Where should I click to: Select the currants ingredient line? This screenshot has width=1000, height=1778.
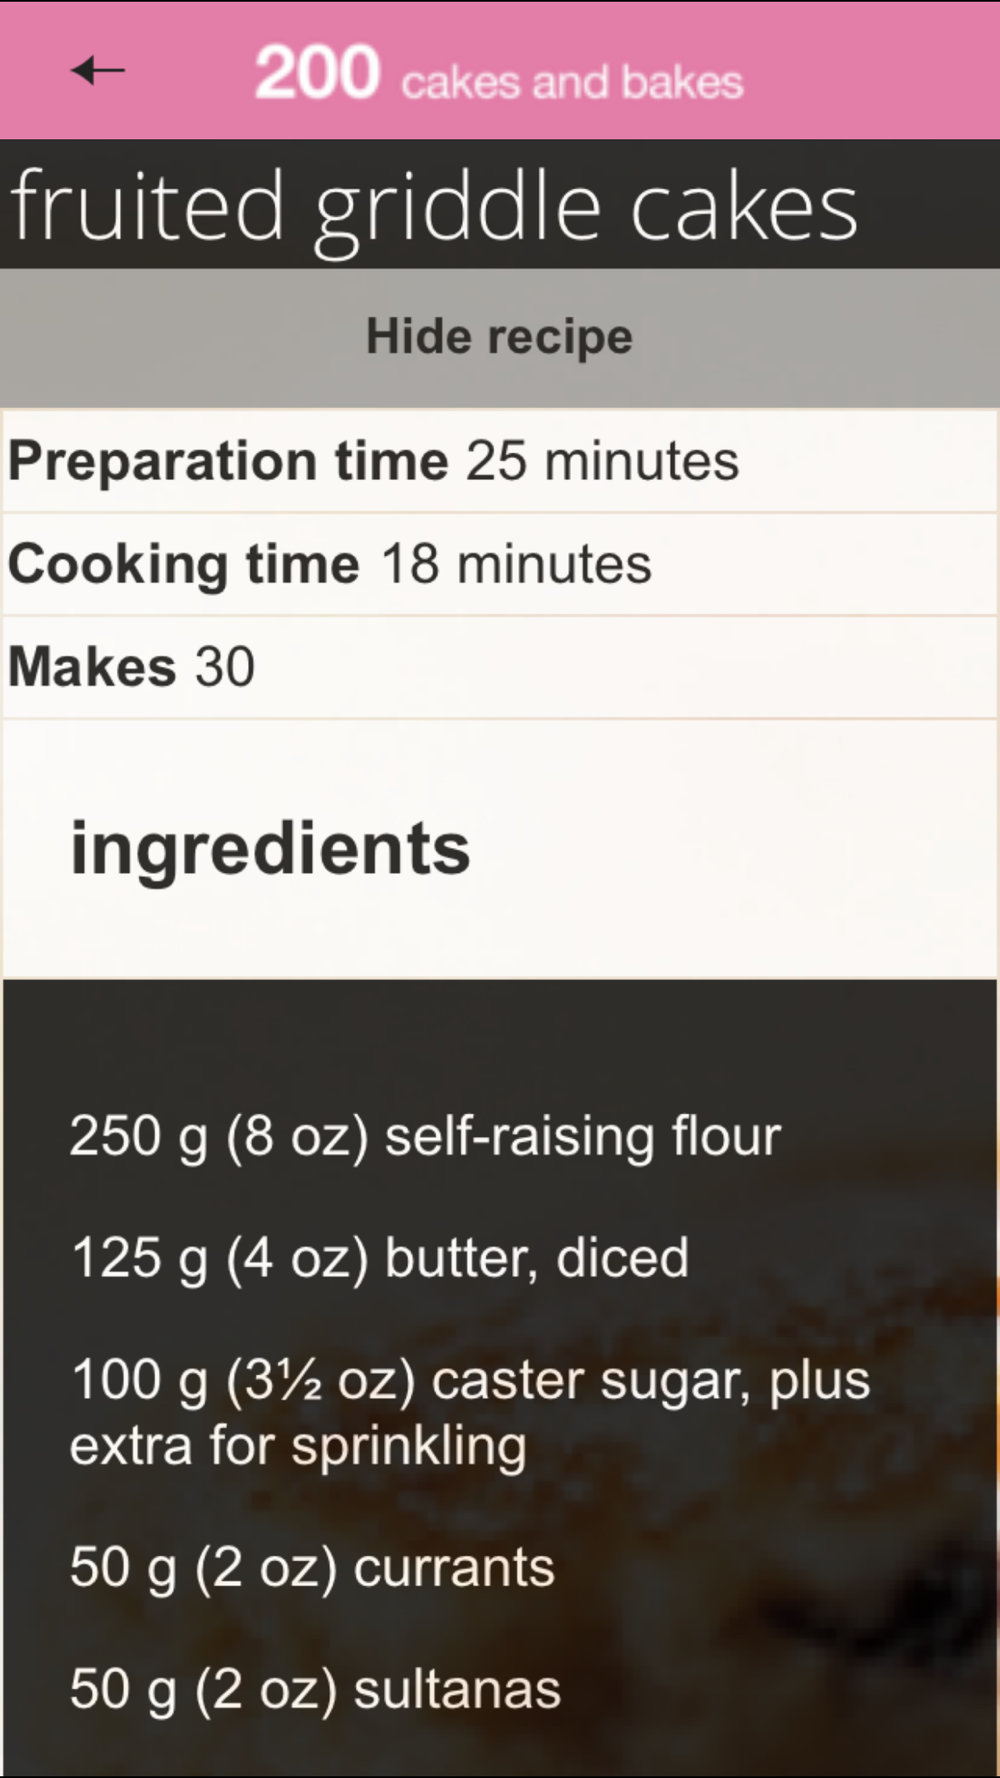312,1567
